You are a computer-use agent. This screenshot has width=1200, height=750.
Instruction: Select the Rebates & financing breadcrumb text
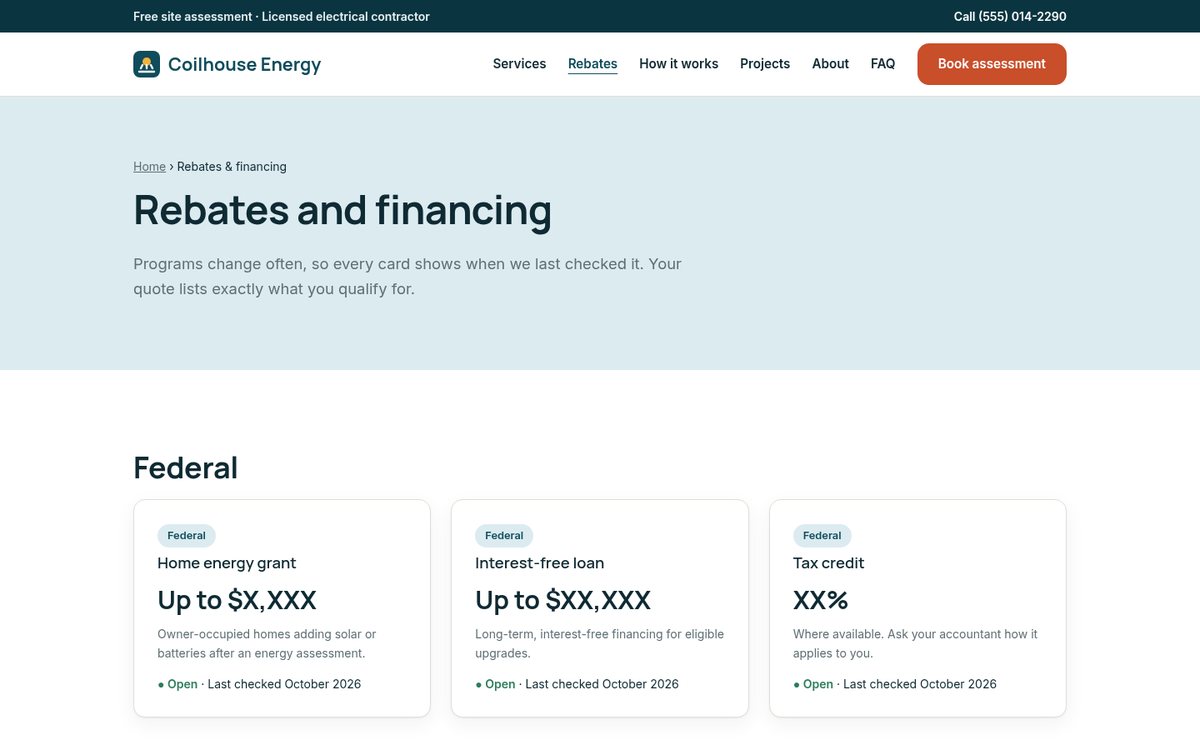232,167
